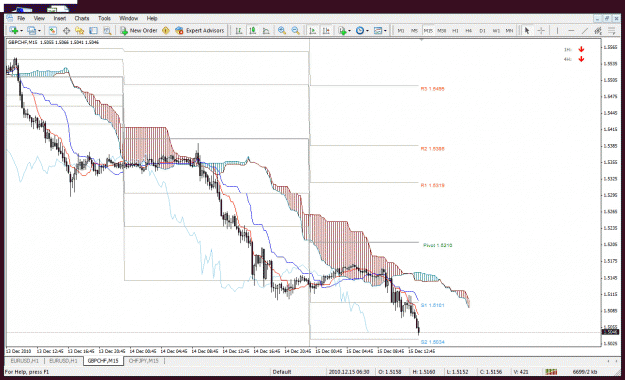Click the 6699/2 kb traffic status entry
This screenshot has width=625, height=380.
tap(585, 372)
